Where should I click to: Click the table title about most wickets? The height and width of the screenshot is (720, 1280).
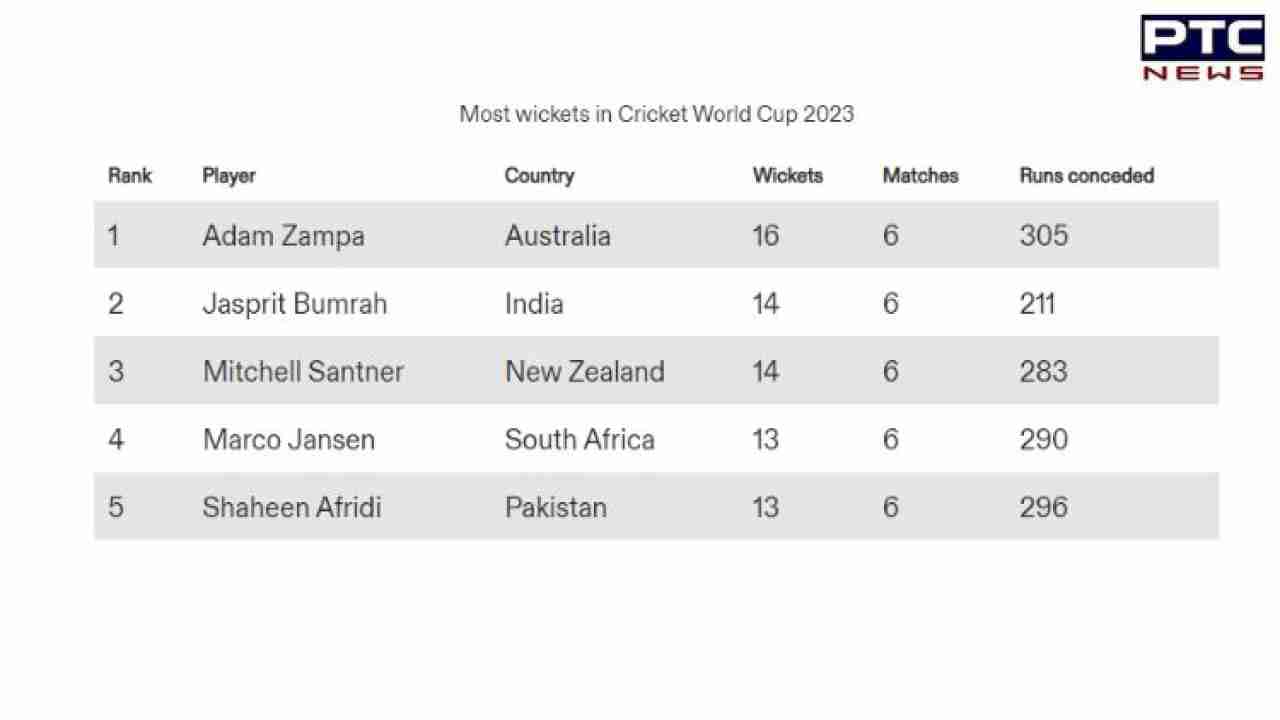click(656, 114)
